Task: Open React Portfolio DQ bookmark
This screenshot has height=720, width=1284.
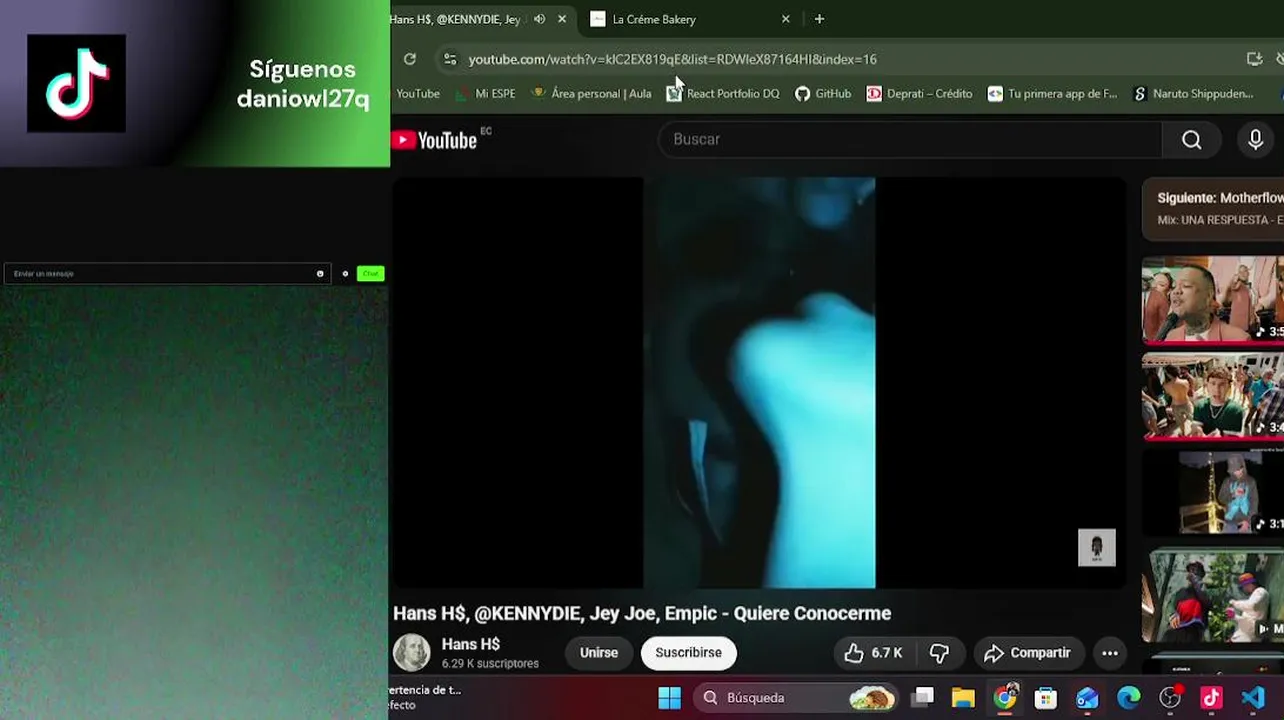Action: pos(722,93)
